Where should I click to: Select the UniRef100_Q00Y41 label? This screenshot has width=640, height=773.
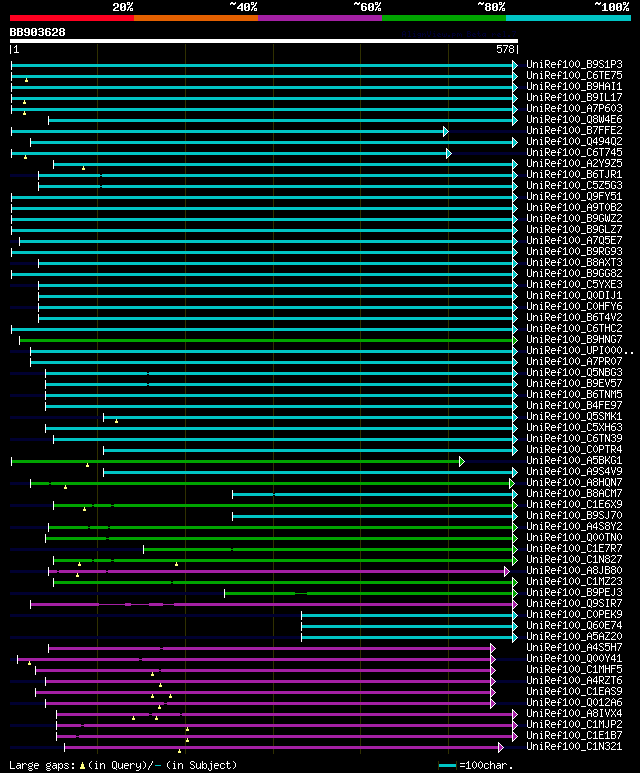[574, 658]
